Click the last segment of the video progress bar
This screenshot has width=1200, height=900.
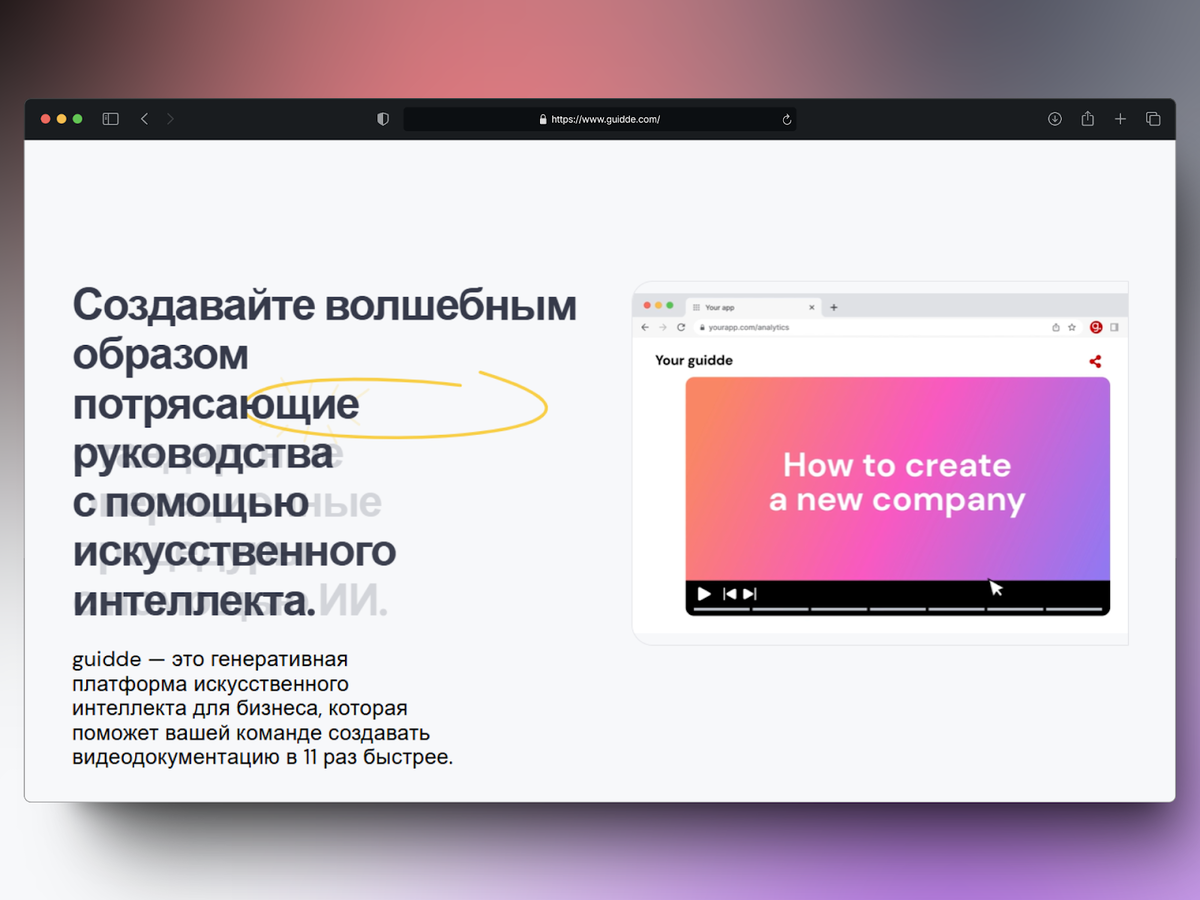pyautogui.click(x=1074, y=608)
